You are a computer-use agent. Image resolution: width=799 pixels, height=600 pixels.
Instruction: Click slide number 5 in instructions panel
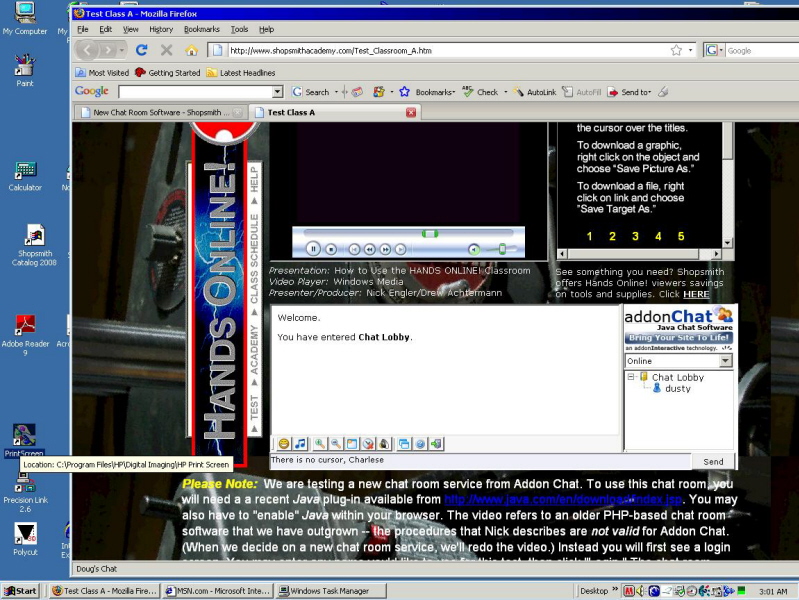681,236
